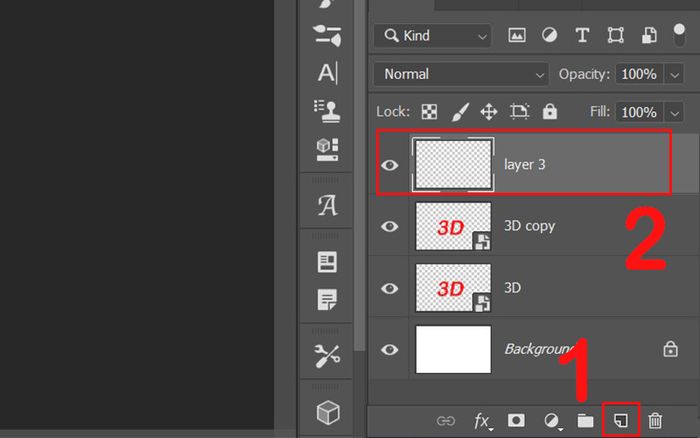Click the 'layer 3' layer name
700x438 pixels.
click(x=525, y=165)
